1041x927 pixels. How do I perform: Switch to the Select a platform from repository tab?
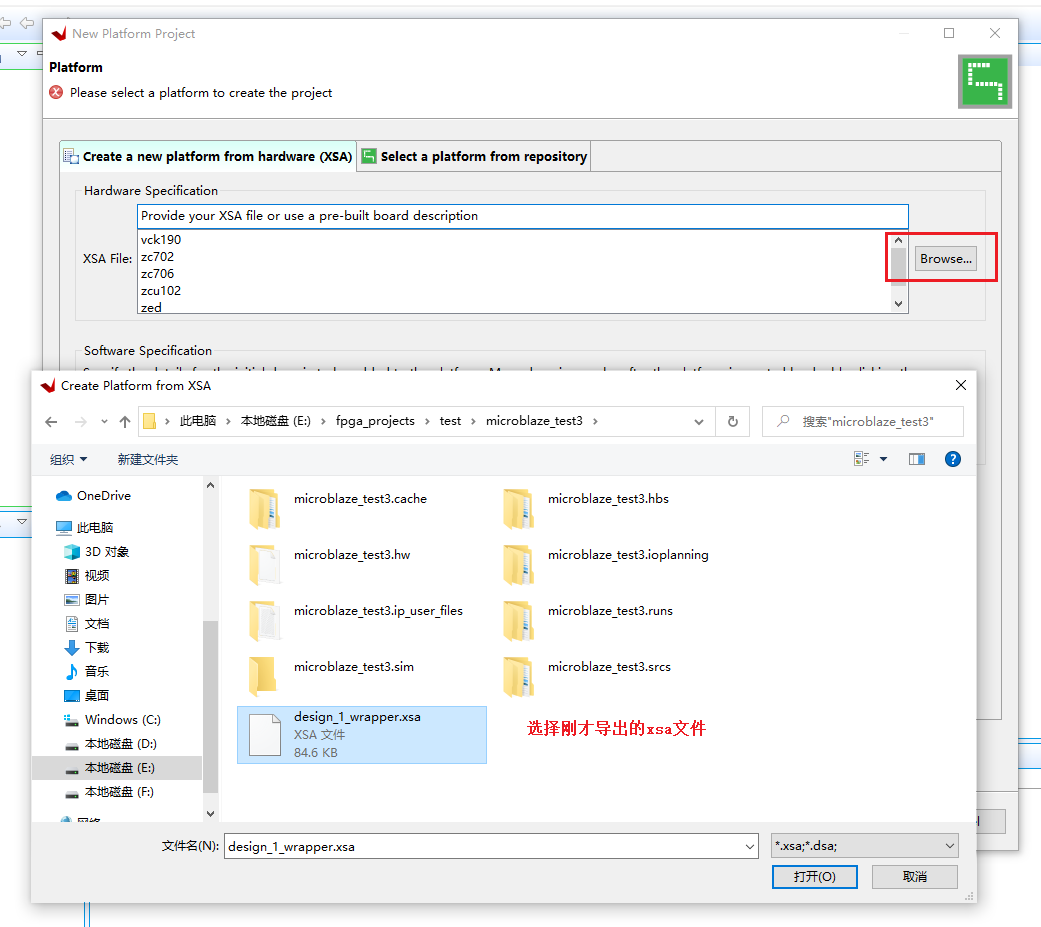(473, 155)
